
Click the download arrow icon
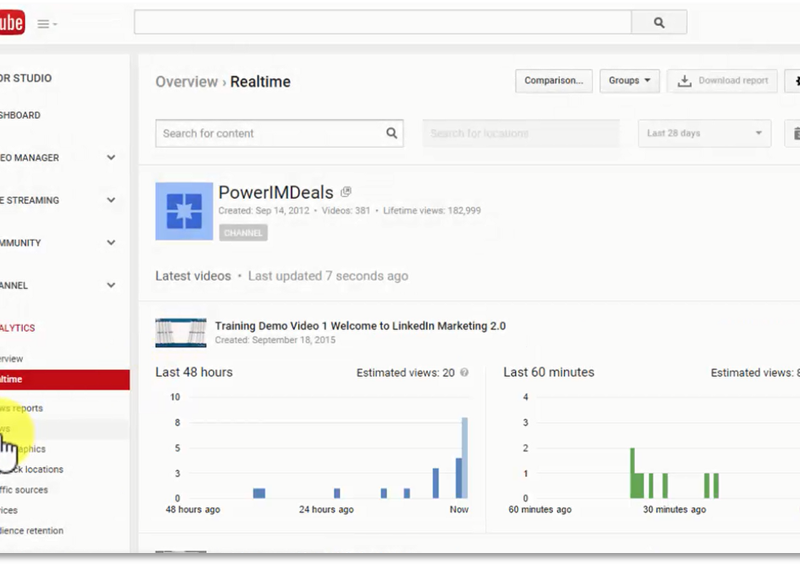[685, 81]
